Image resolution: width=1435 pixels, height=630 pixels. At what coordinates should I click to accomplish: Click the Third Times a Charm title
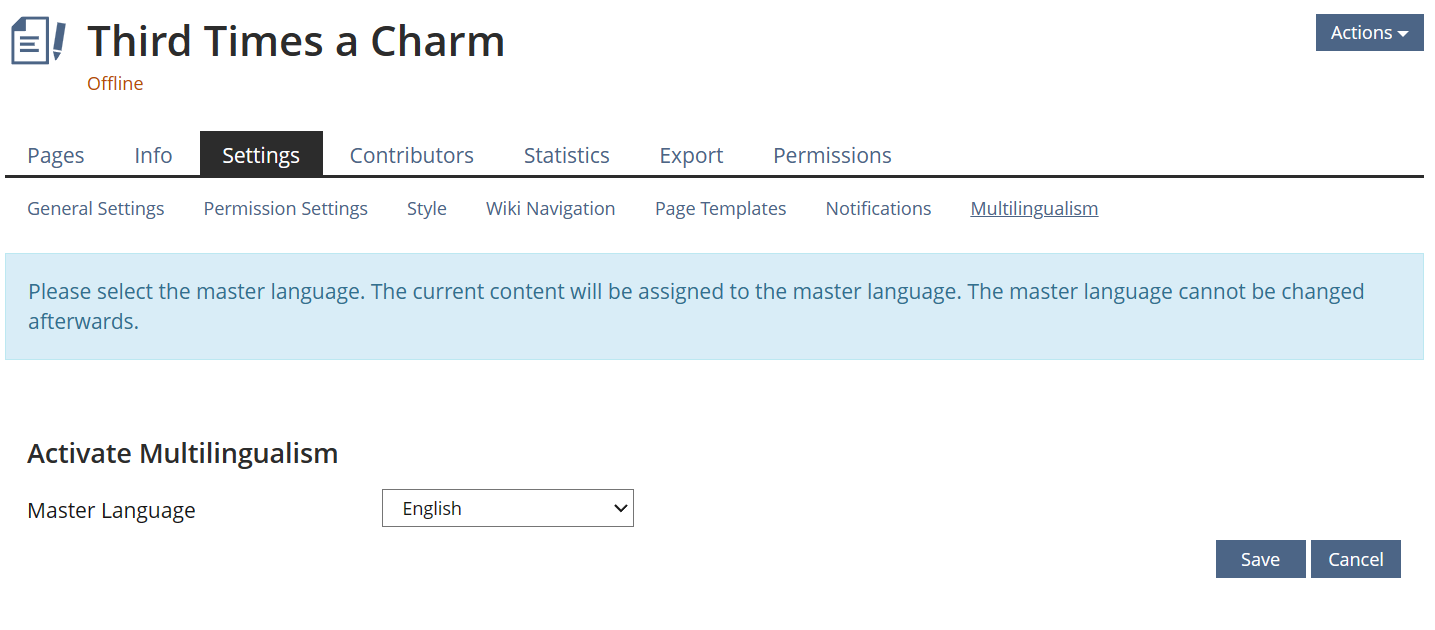pyautogui.click(x=296, y=41)
